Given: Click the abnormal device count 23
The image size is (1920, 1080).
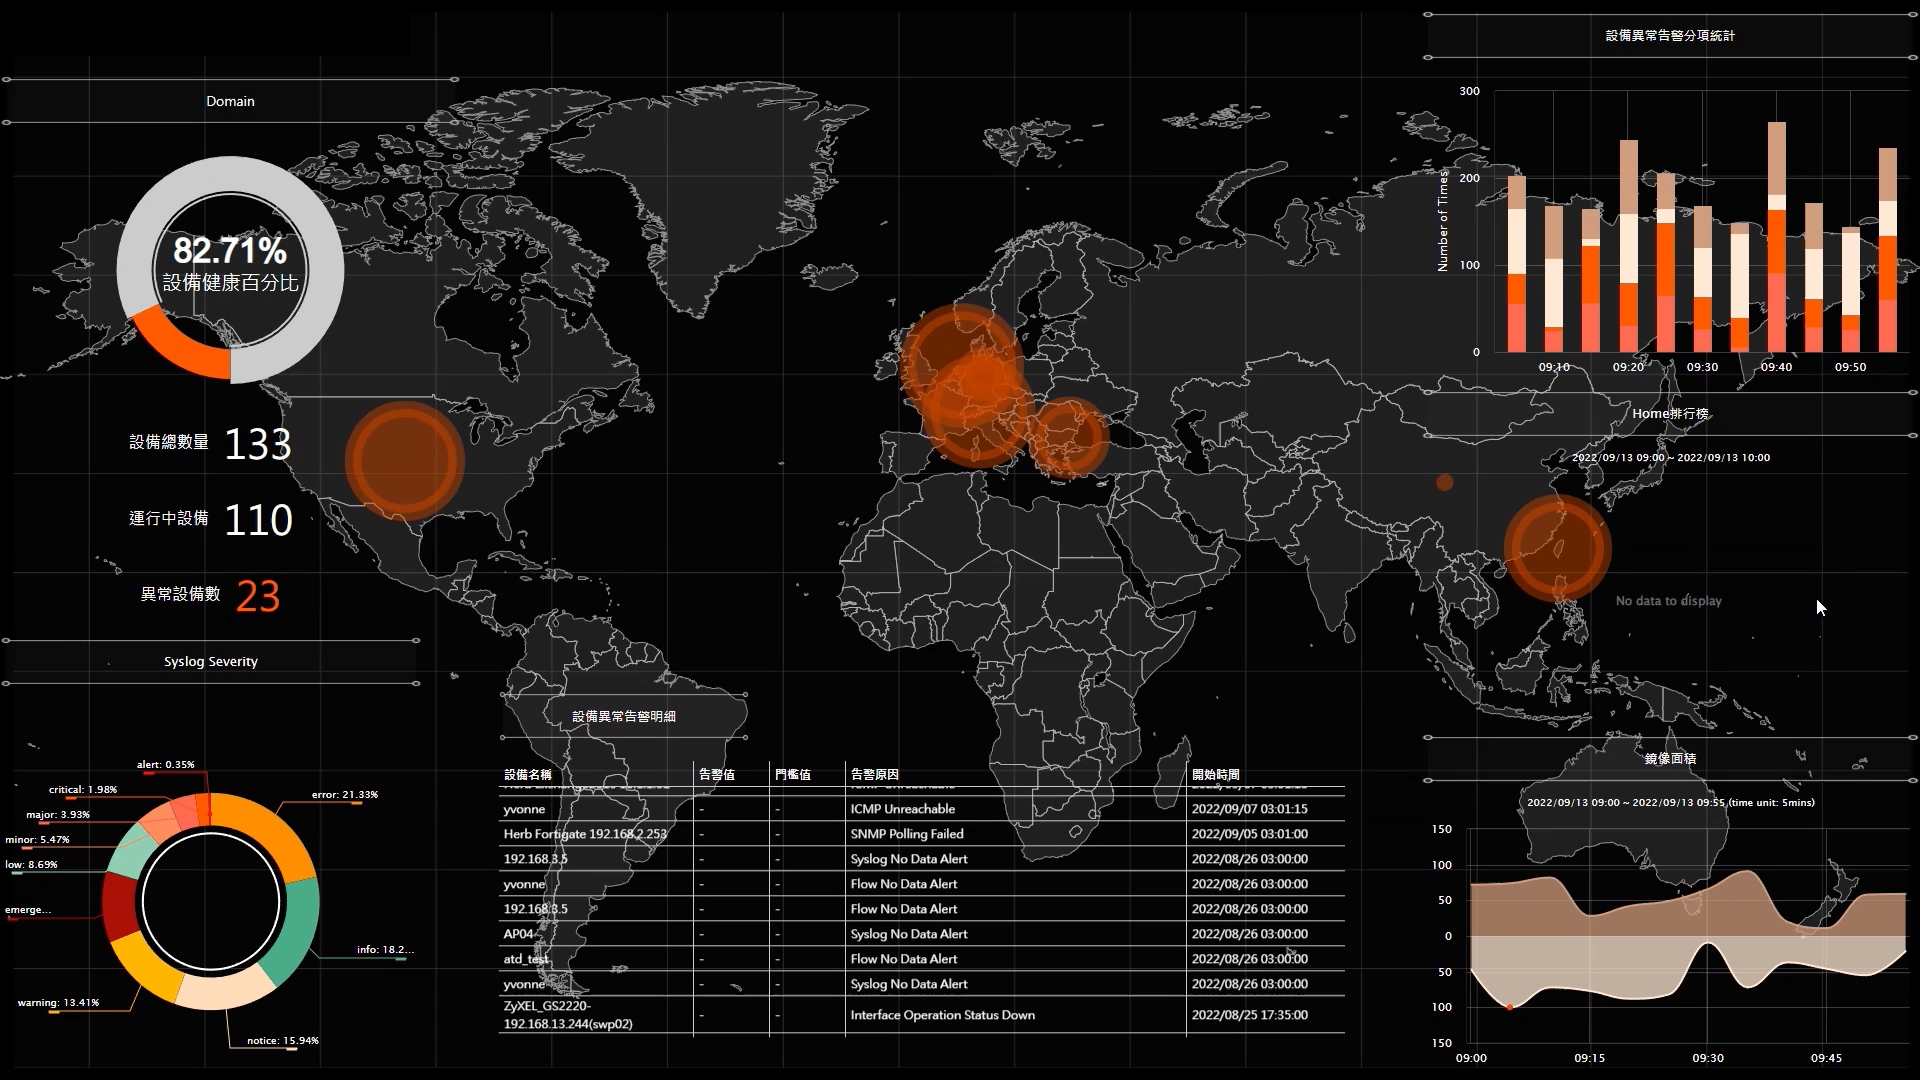Looking at the screenshot, I should pos(258,596).
